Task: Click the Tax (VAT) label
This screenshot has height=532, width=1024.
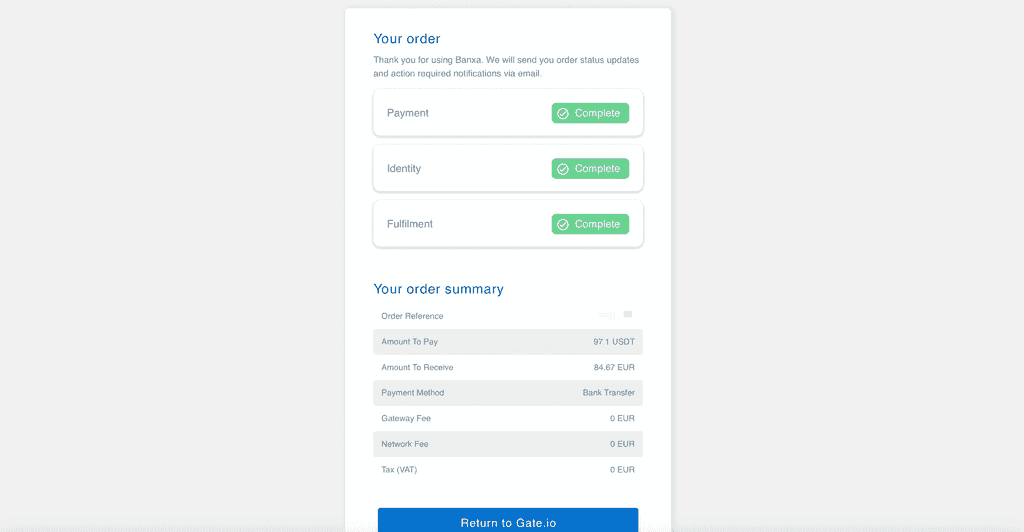Action: pyautogui.click(x=402, y=469)
